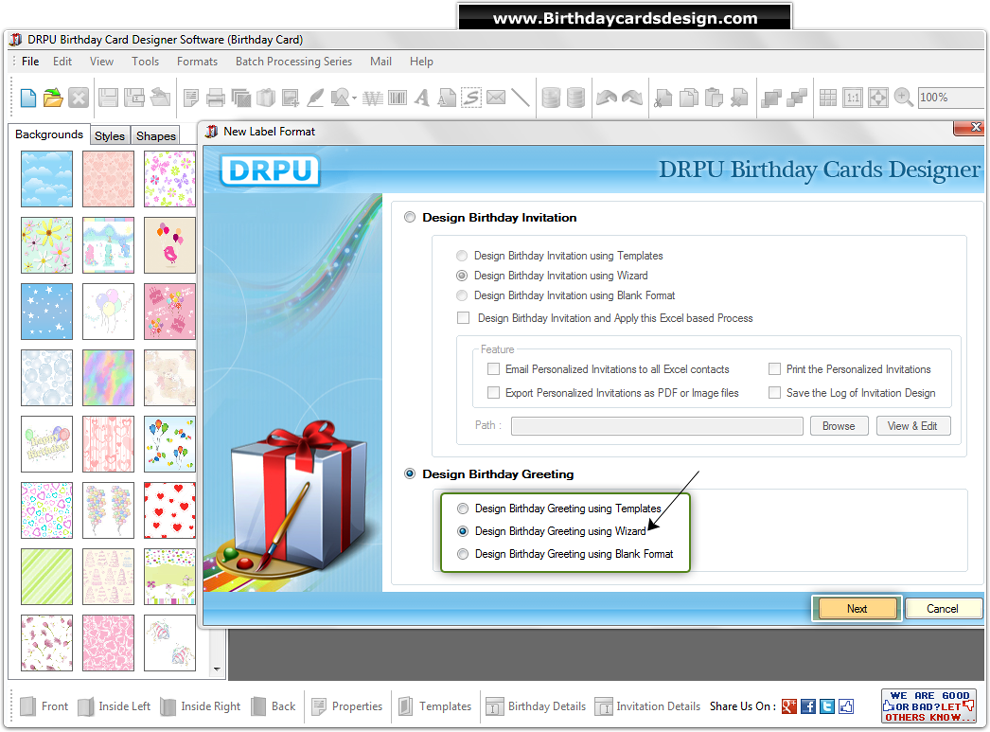990x732 pixels.
Task: Open the File menu
Action: click(x=30, y=61)
